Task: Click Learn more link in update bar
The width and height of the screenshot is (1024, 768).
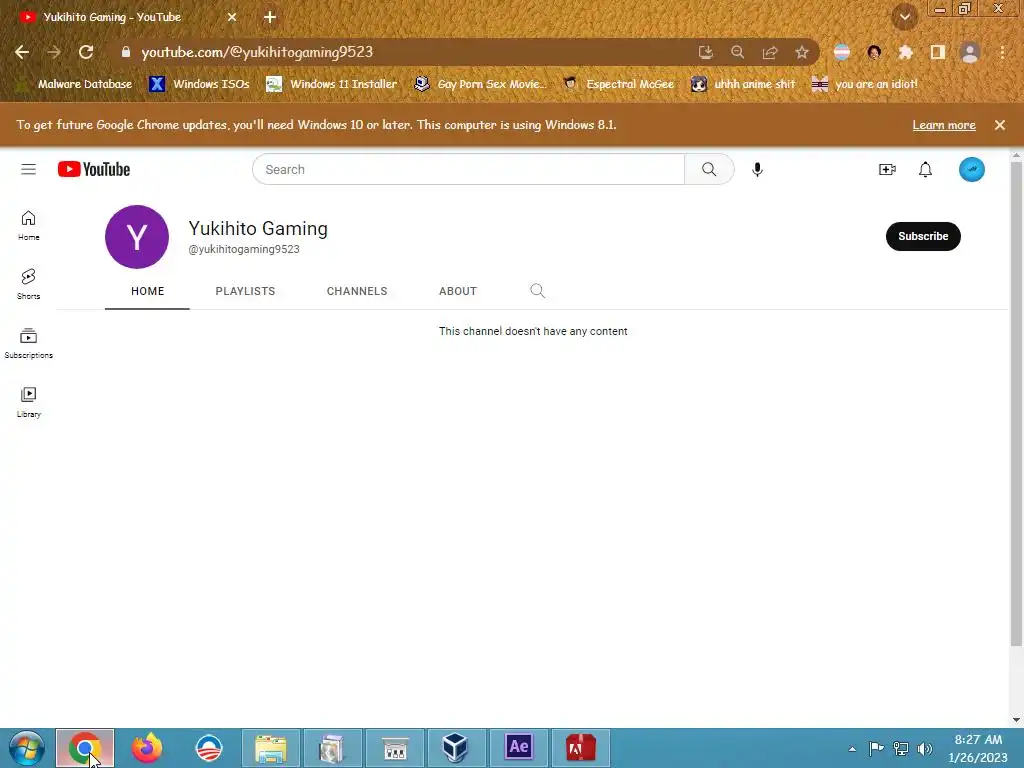Action: click(x=943, y=125)
